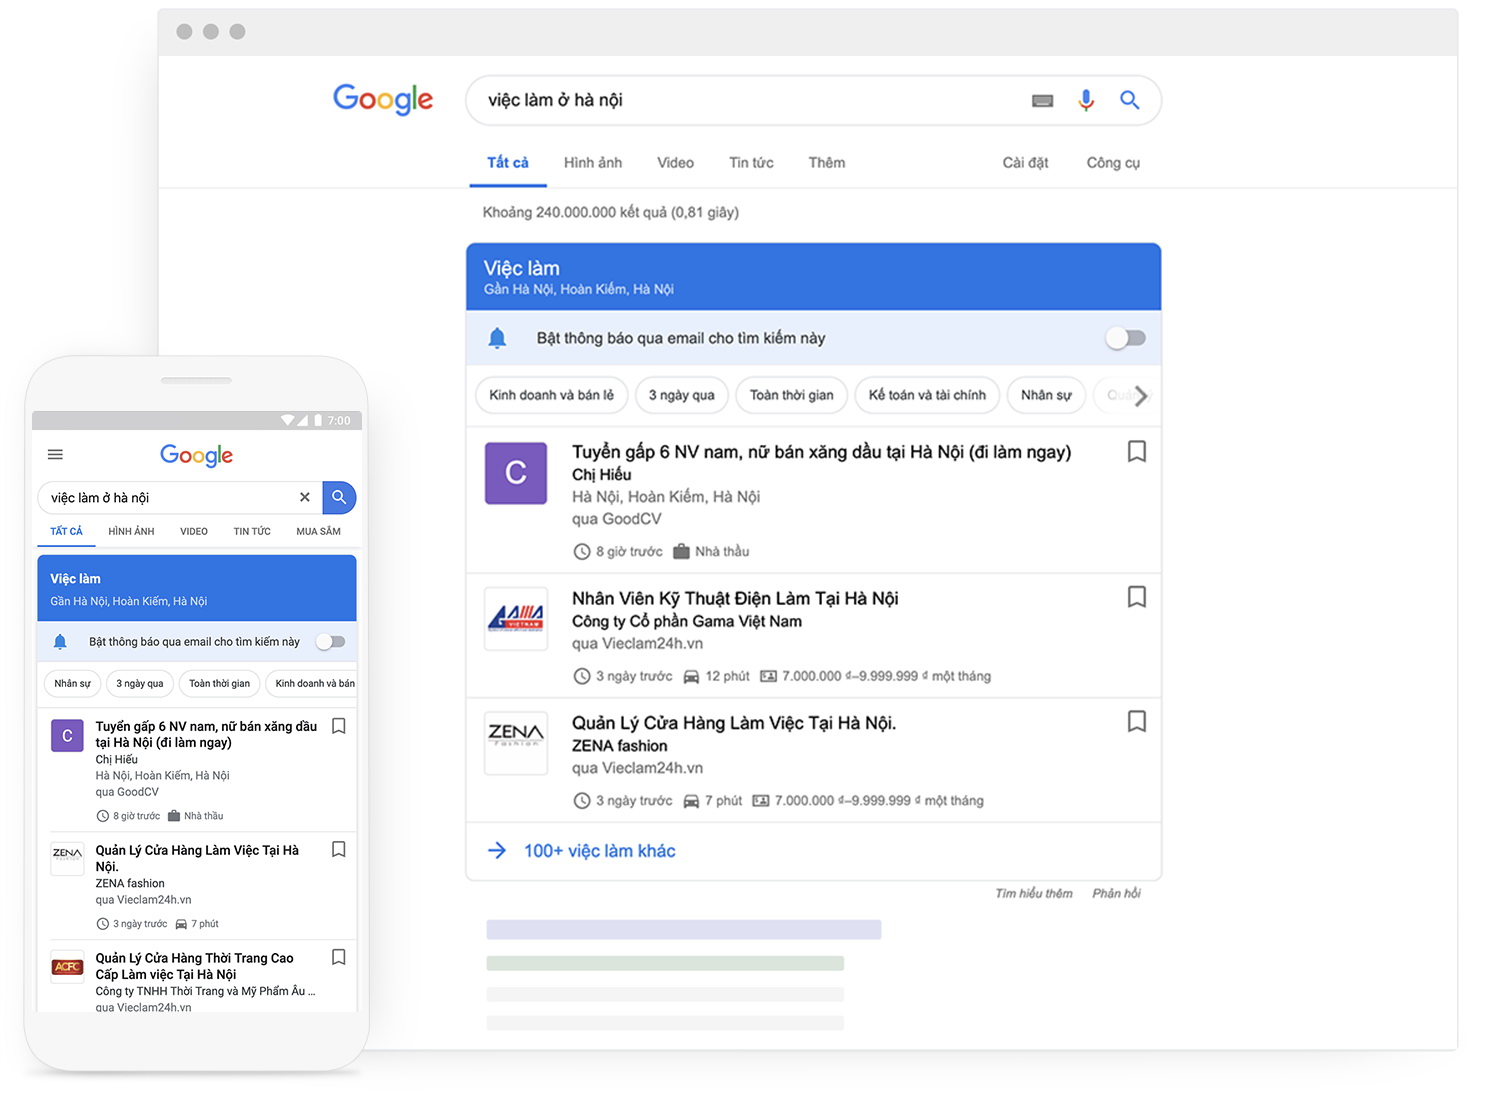
Task: Select the TIN TỨC tab on mobile
Action: coord(252,532)
